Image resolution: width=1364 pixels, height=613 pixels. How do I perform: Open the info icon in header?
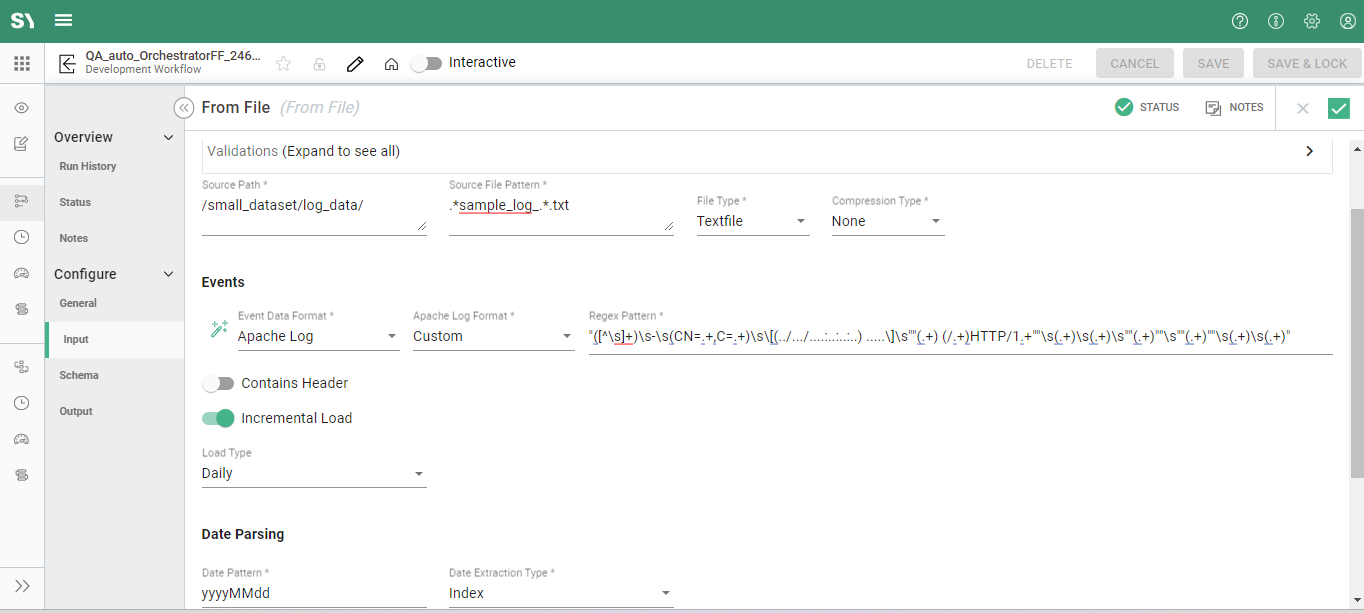(x=1276, y=21)
